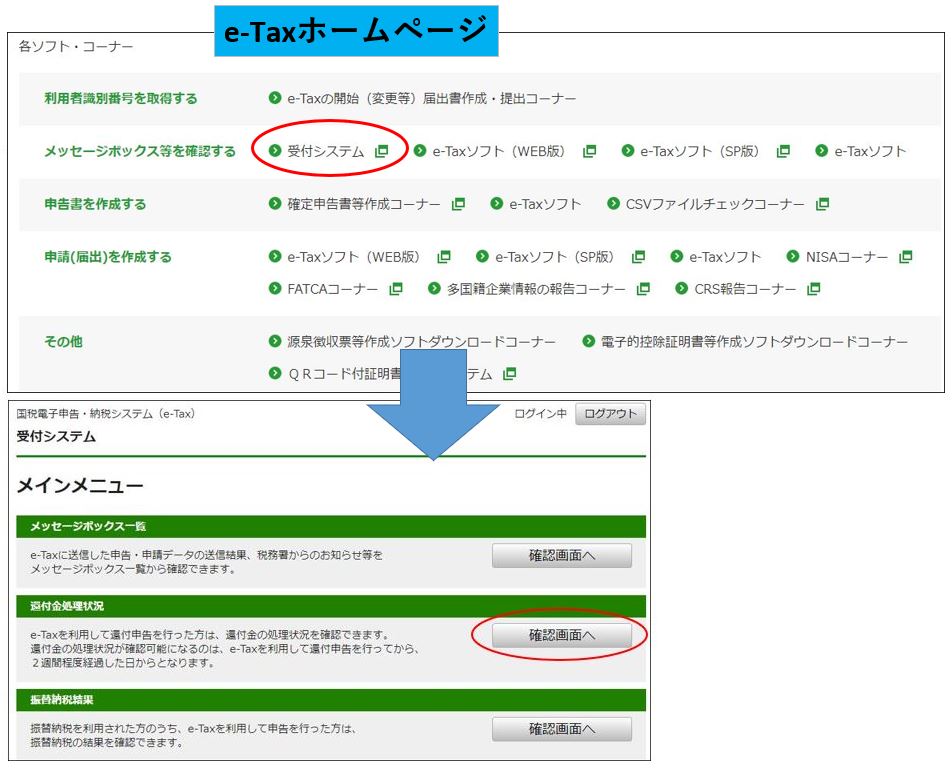Open 確認画面へ for メッセージボックス一覧
Screen dimensions: 952x768
[562, 556]
